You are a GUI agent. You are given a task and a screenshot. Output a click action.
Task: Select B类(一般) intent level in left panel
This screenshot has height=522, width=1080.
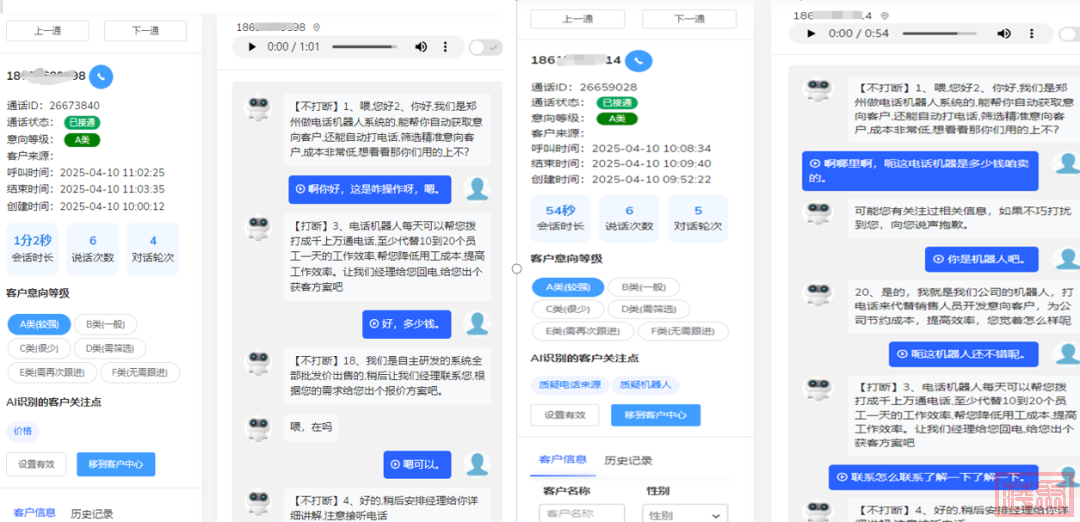pos(106,324)
